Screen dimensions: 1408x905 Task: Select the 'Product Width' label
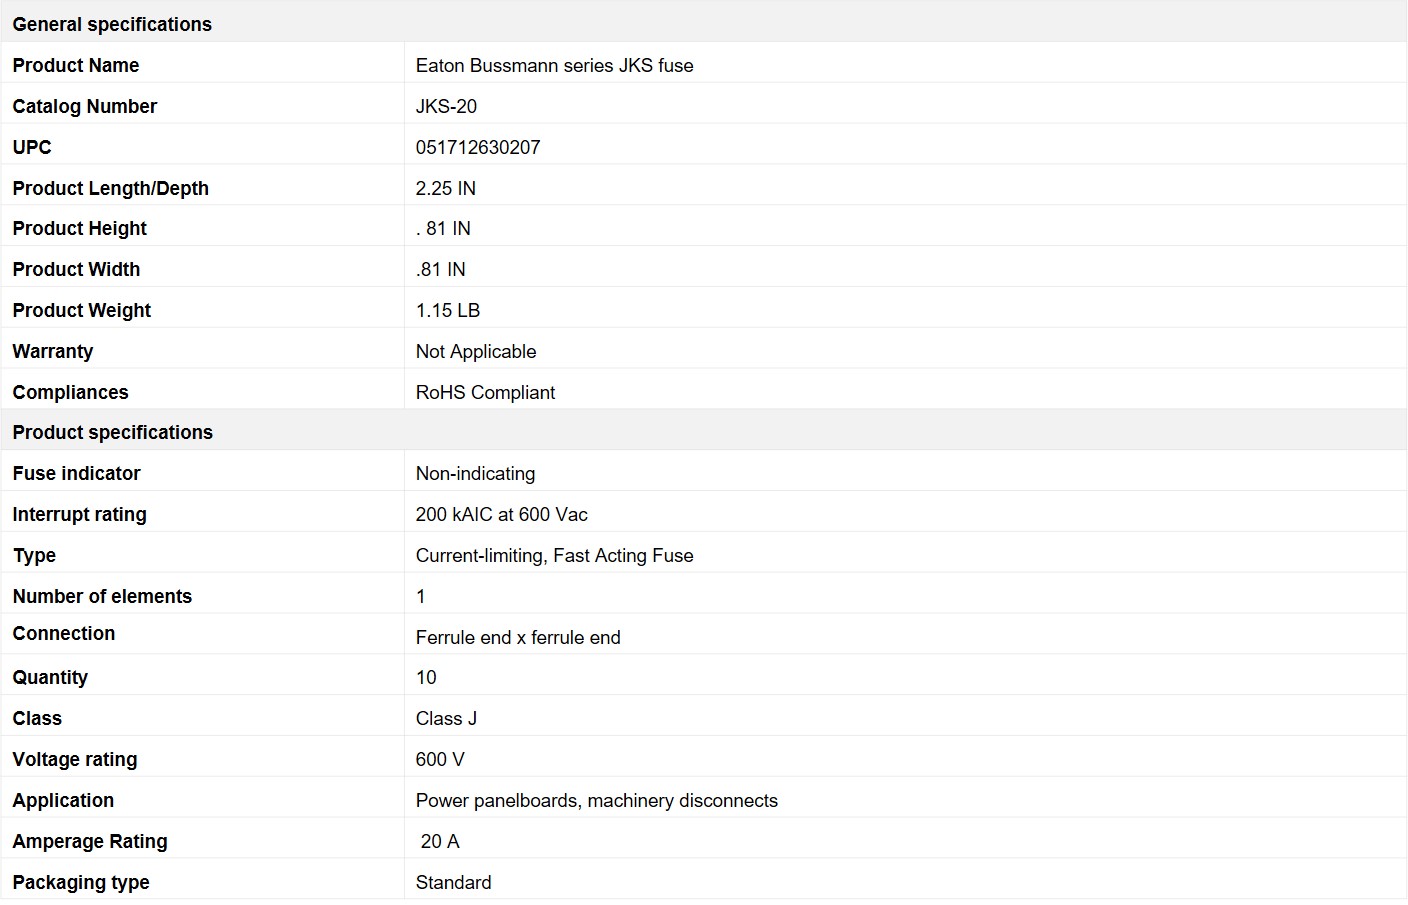(76, 269)
